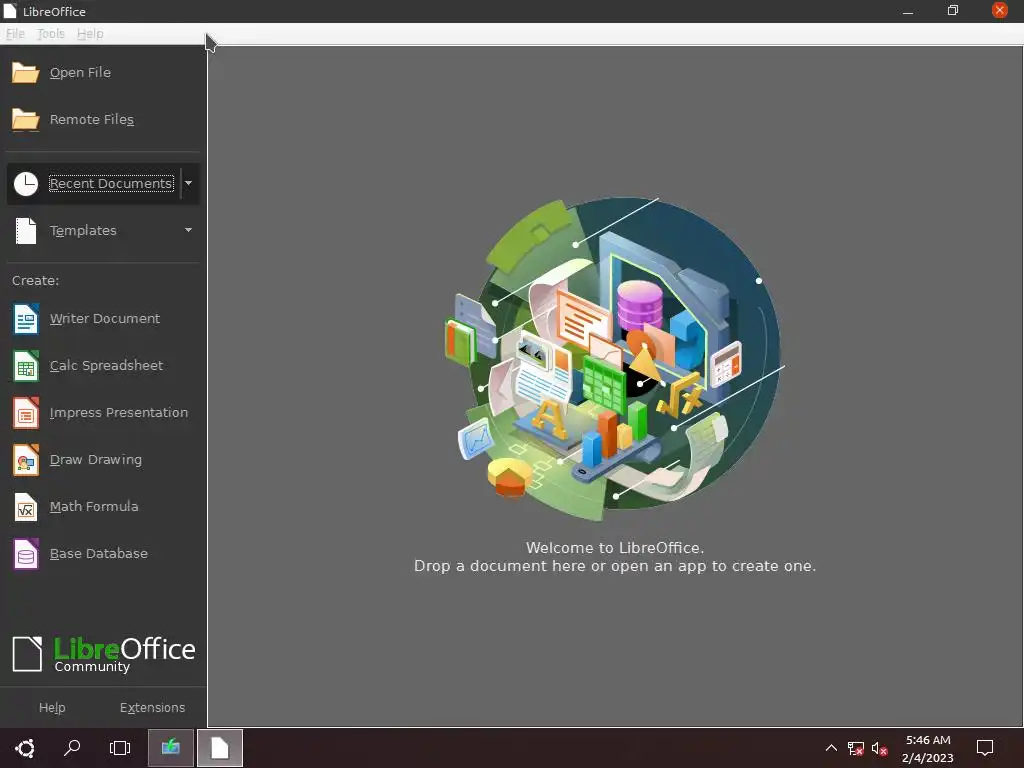This screenshot has width=1024, height=768.
Task: Click the Calc Spreadsheet label
Action: tap(106, 366)
